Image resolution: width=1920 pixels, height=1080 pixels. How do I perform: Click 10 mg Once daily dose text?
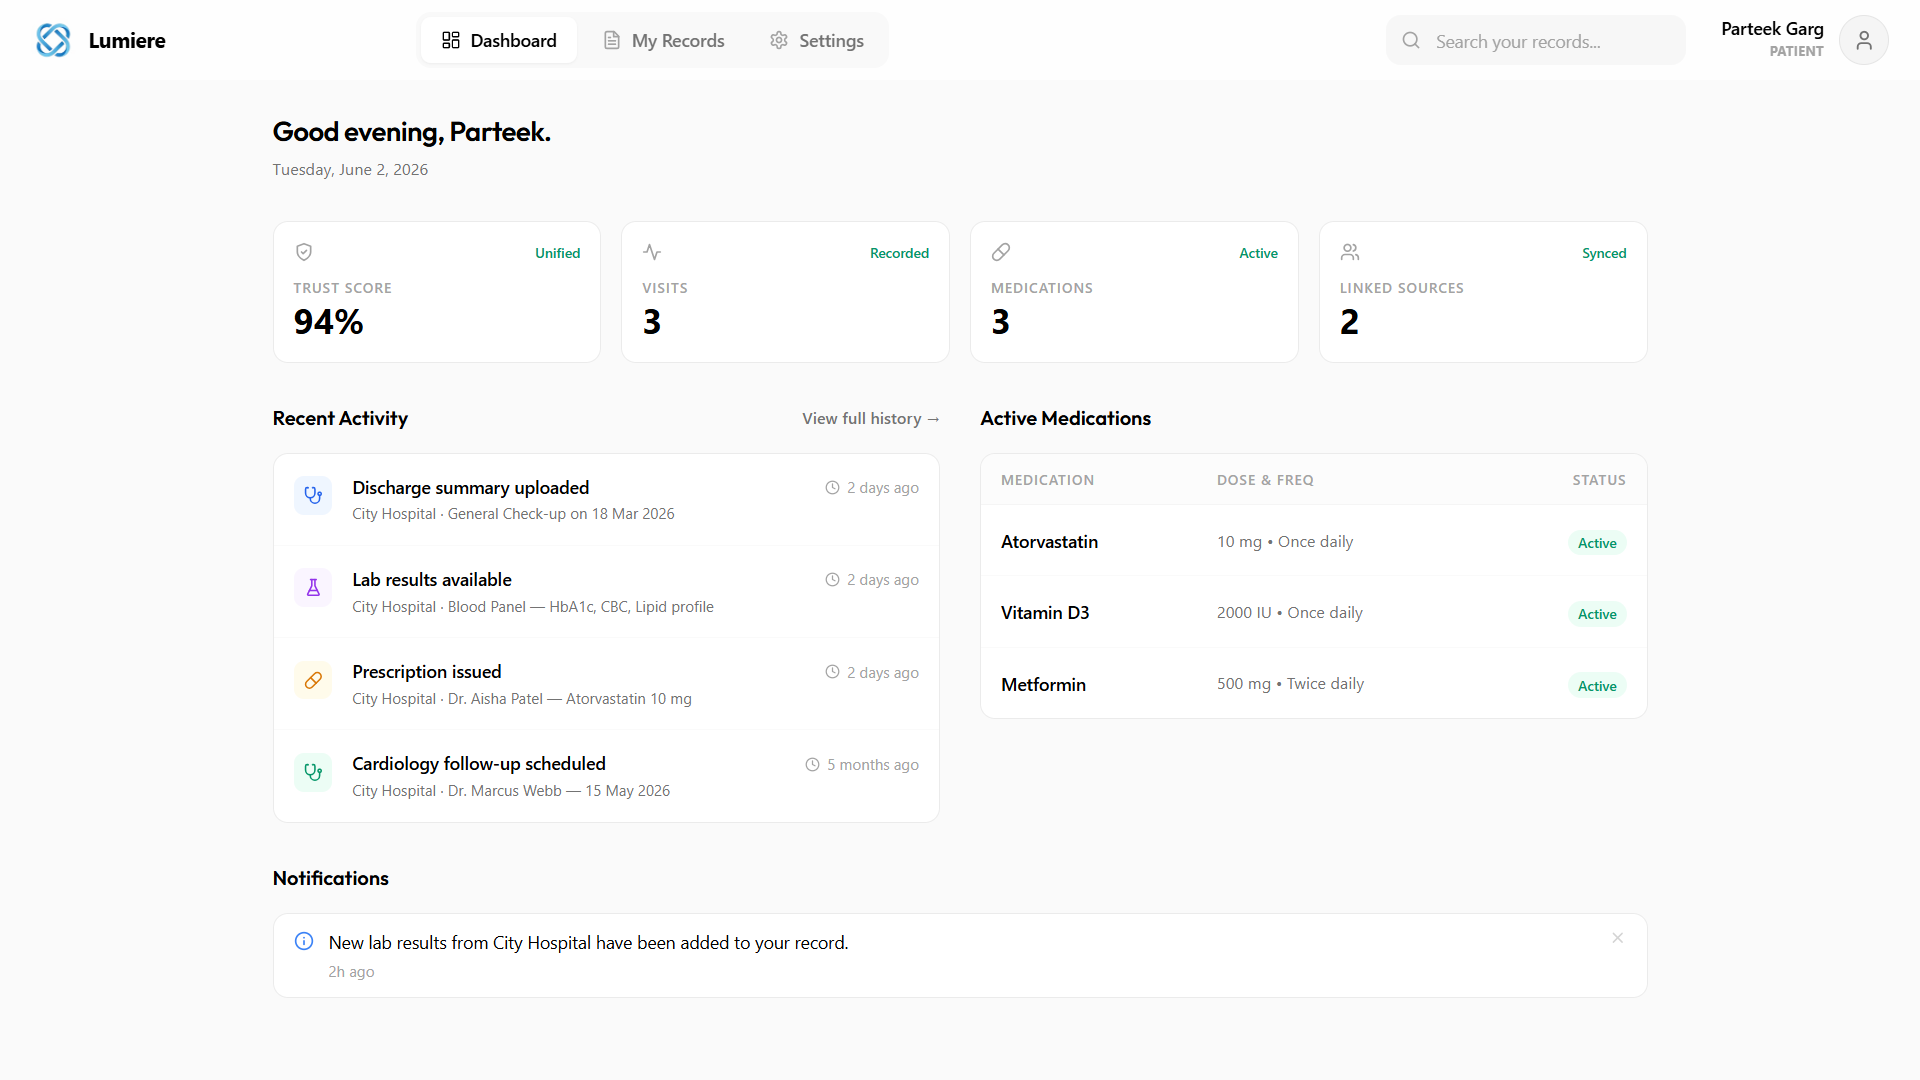(1285, 541)
